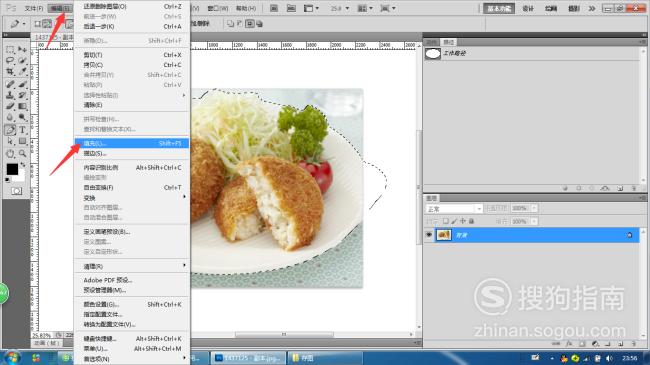The image size is (650, 365).
Task: Click the foreground black color swatch
Action: click(12, 169)
